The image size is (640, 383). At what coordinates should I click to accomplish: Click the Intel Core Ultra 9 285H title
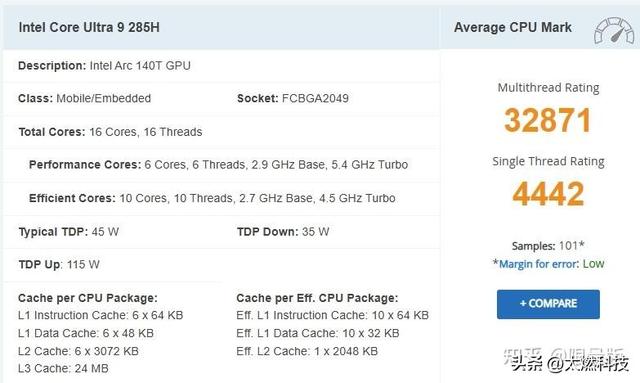89,27
